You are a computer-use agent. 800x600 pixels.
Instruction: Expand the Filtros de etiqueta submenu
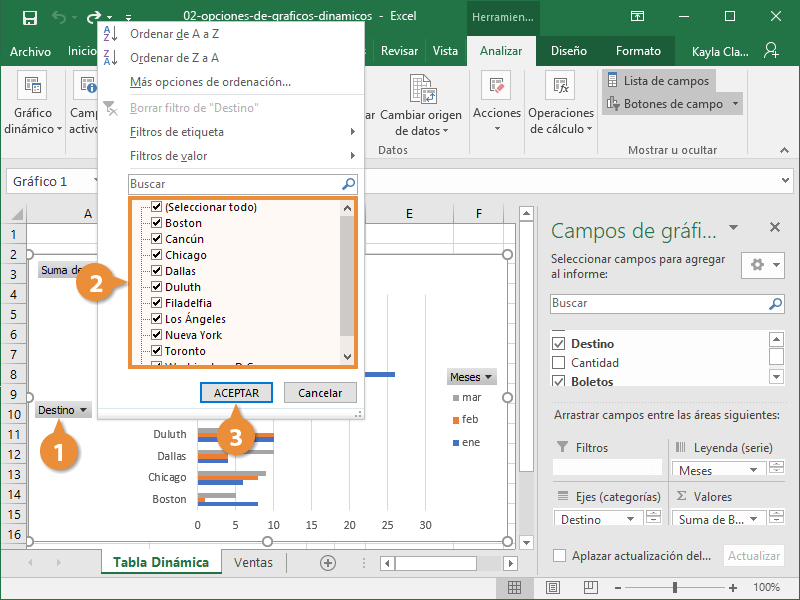coord(240,132)
